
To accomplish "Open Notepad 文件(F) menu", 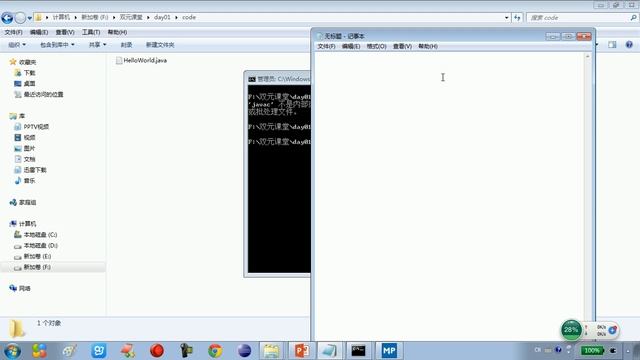I will click(x=326, y=47).
